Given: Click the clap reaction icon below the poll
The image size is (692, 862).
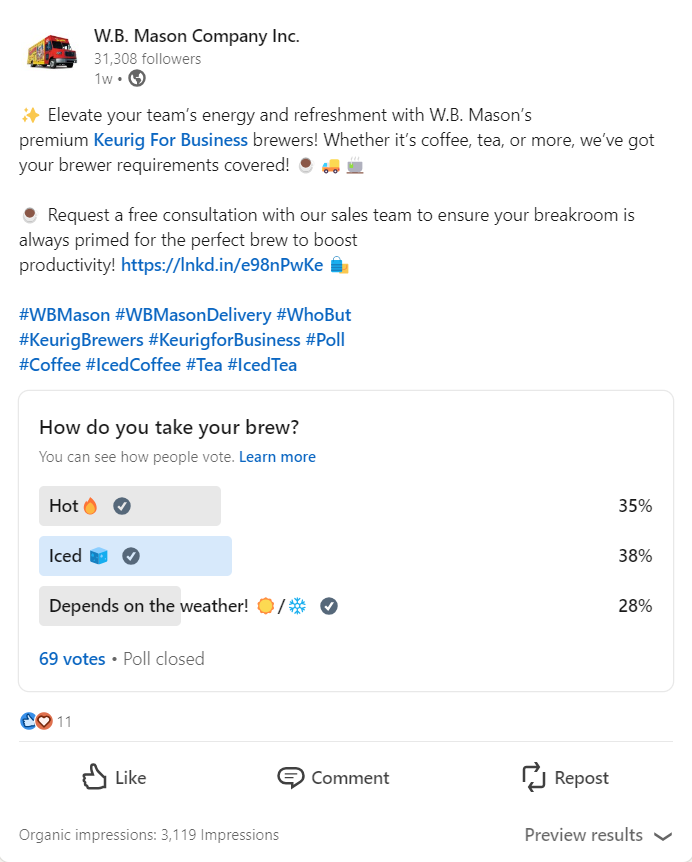Looking at the screenshot, I should (28, 720).
